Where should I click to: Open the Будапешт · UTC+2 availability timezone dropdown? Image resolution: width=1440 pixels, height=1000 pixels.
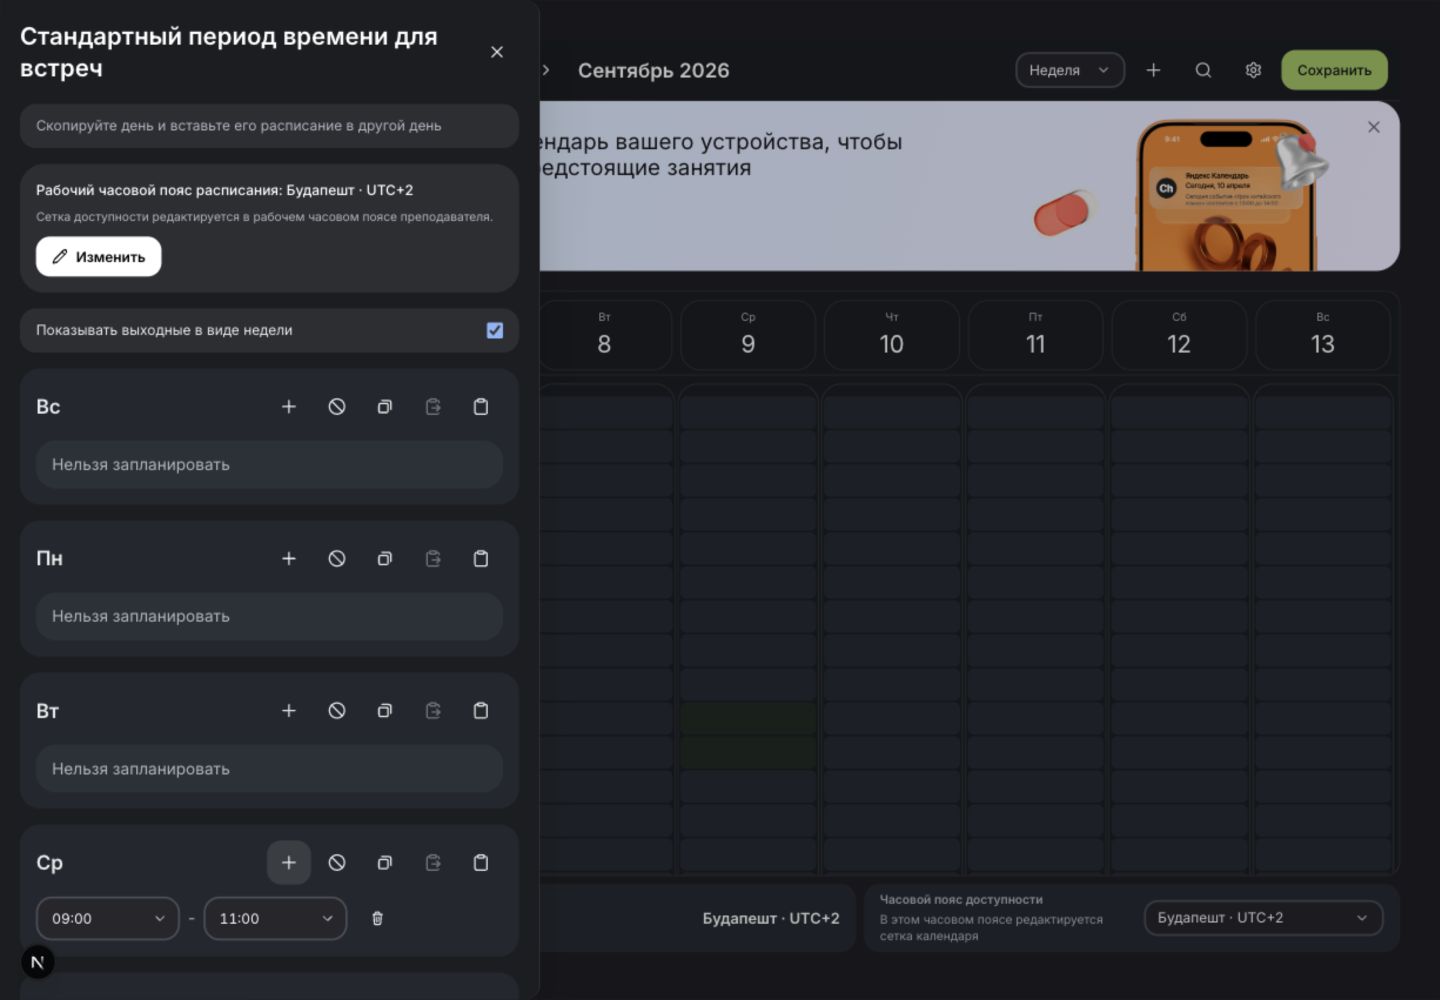click(x=1263, y=917)
